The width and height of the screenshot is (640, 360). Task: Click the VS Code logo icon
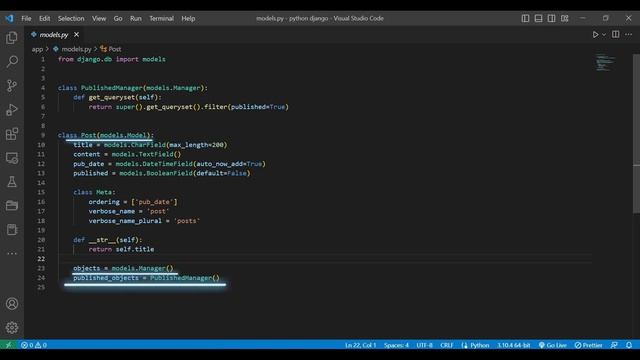[9, 18]
